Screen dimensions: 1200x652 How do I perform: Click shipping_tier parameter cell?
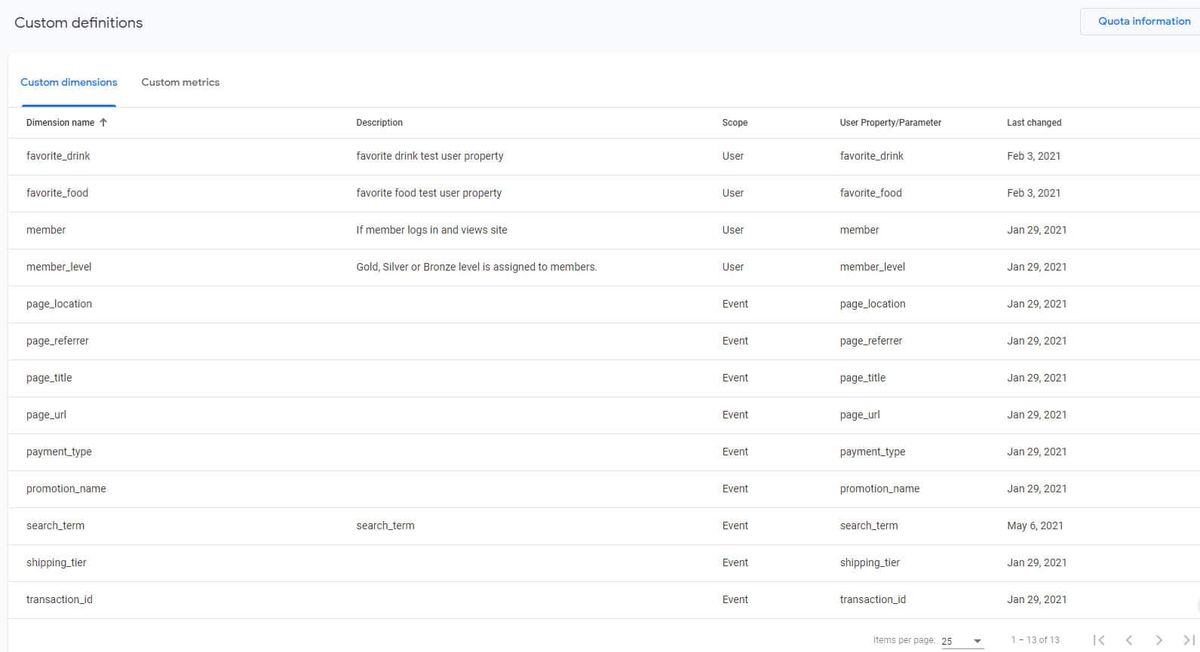click(870, 563)
